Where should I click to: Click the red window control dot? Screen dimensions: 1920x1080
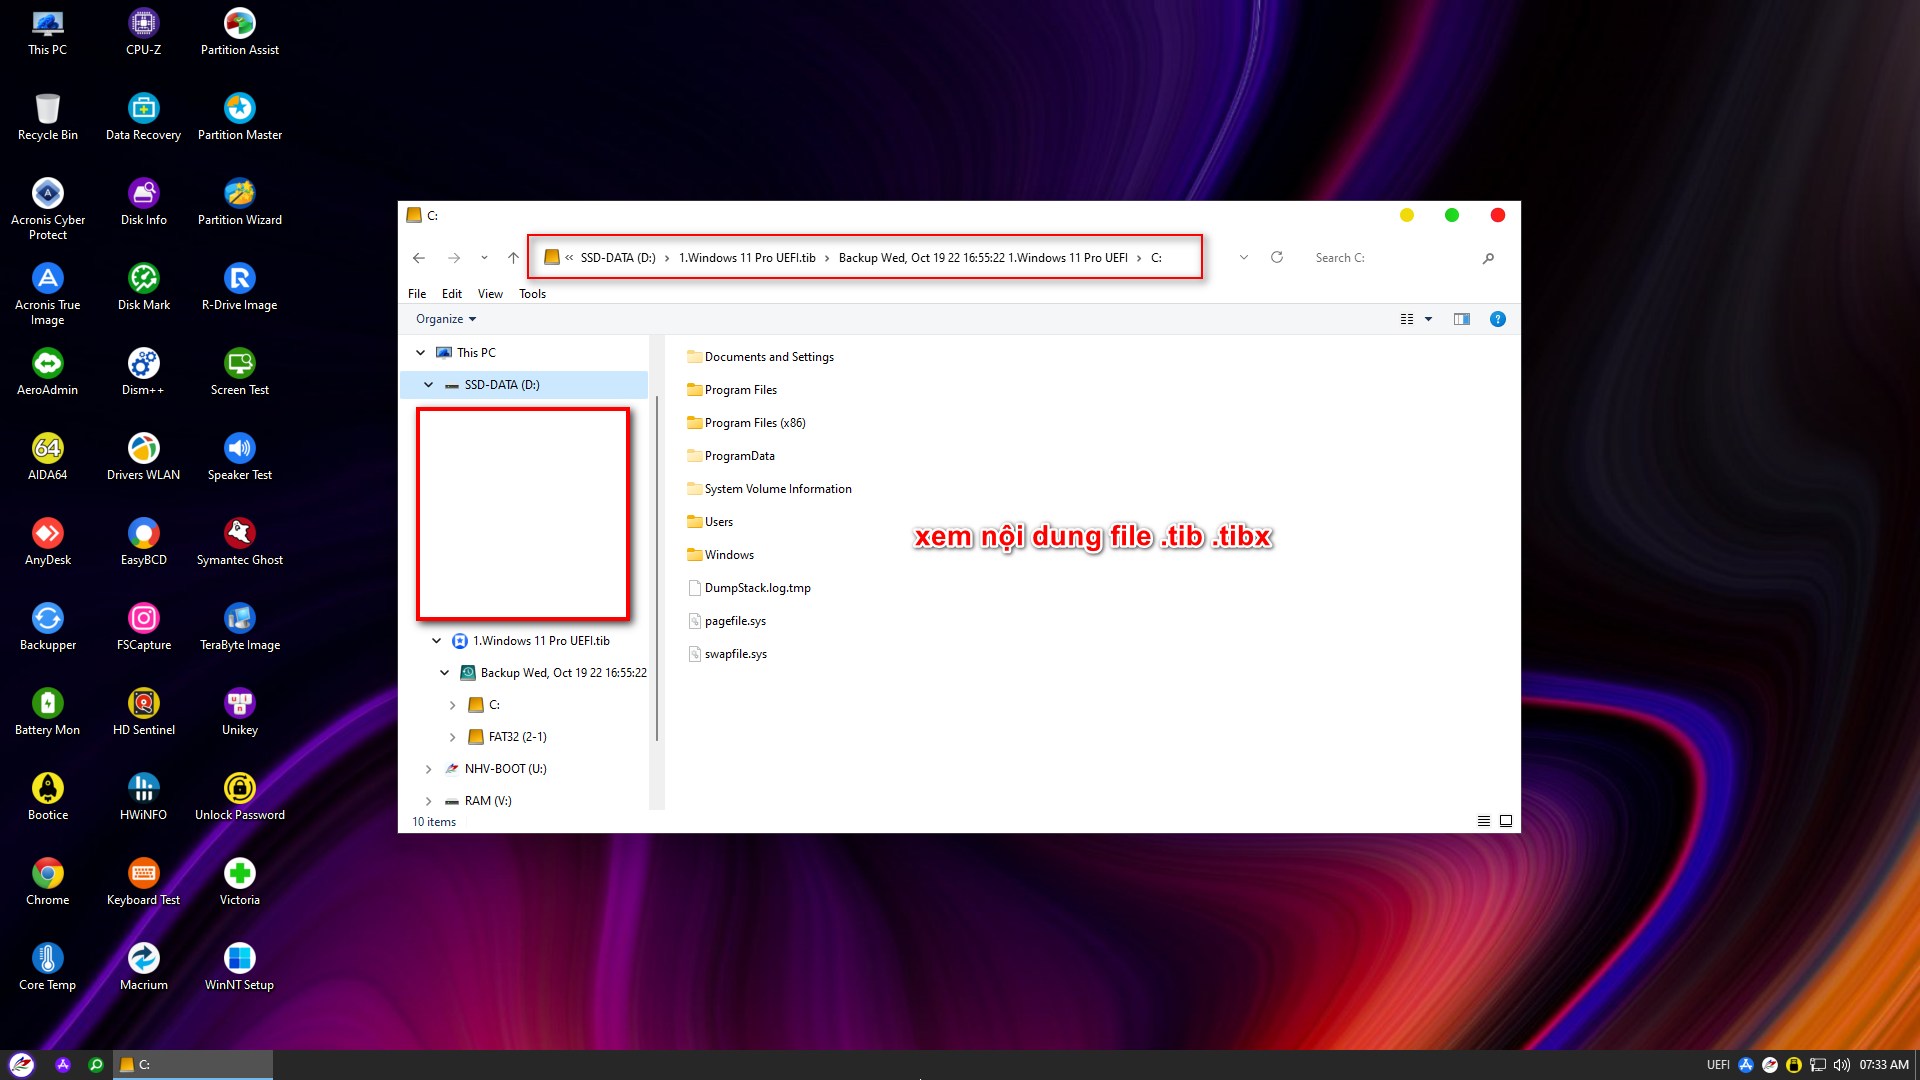[x=1497, y=215]
